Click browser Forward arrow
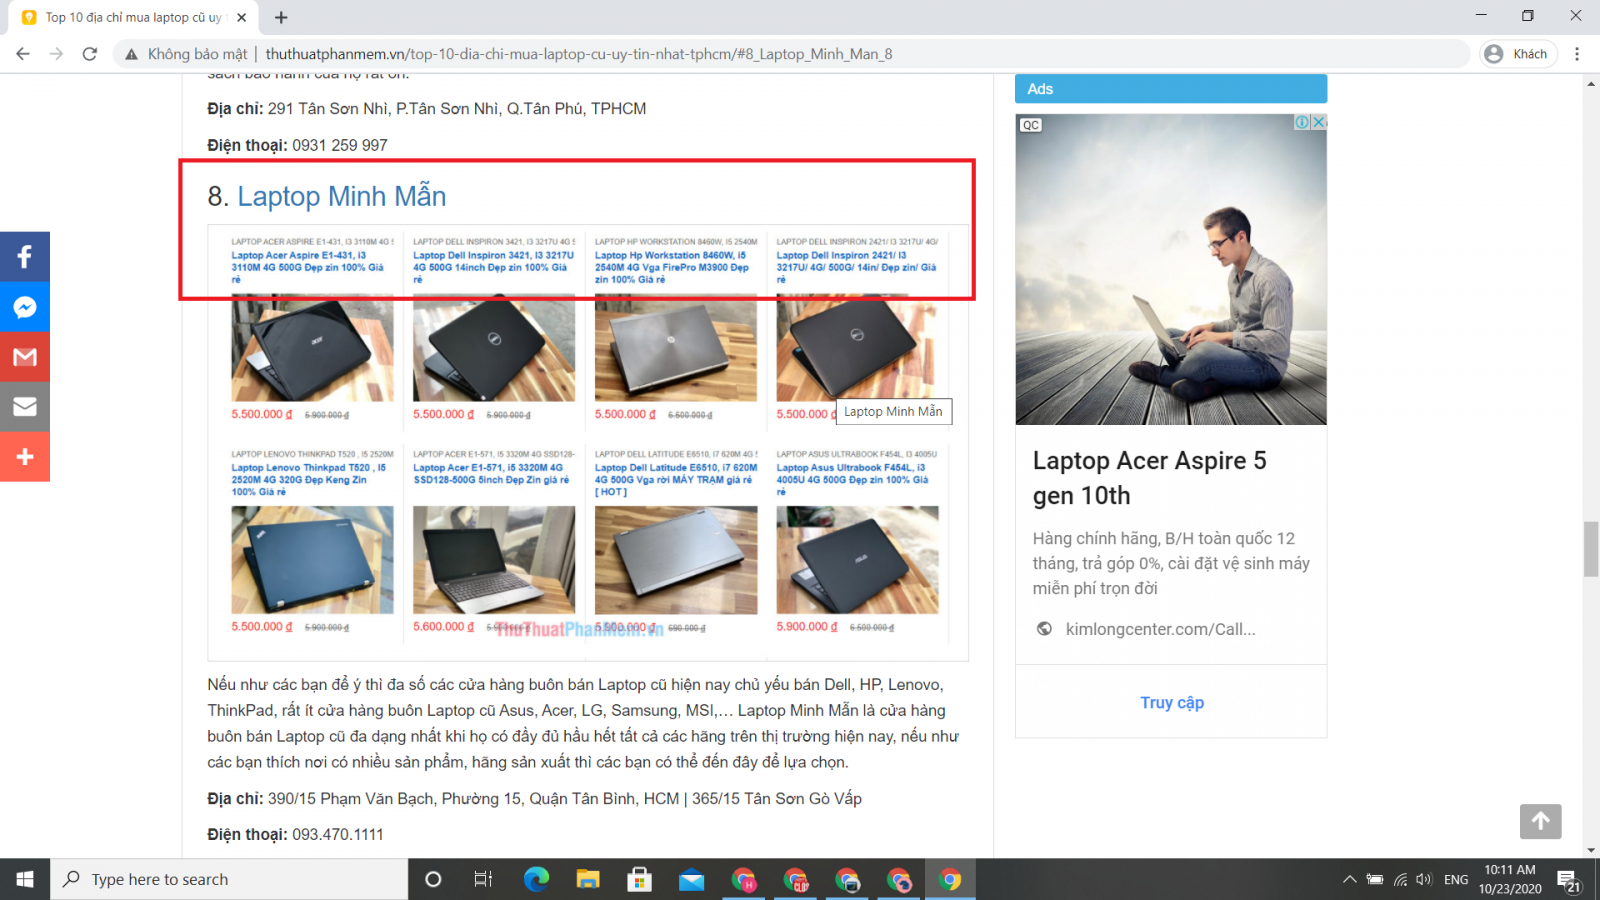This screenshot has width=1600, height=900. (56, 54)
